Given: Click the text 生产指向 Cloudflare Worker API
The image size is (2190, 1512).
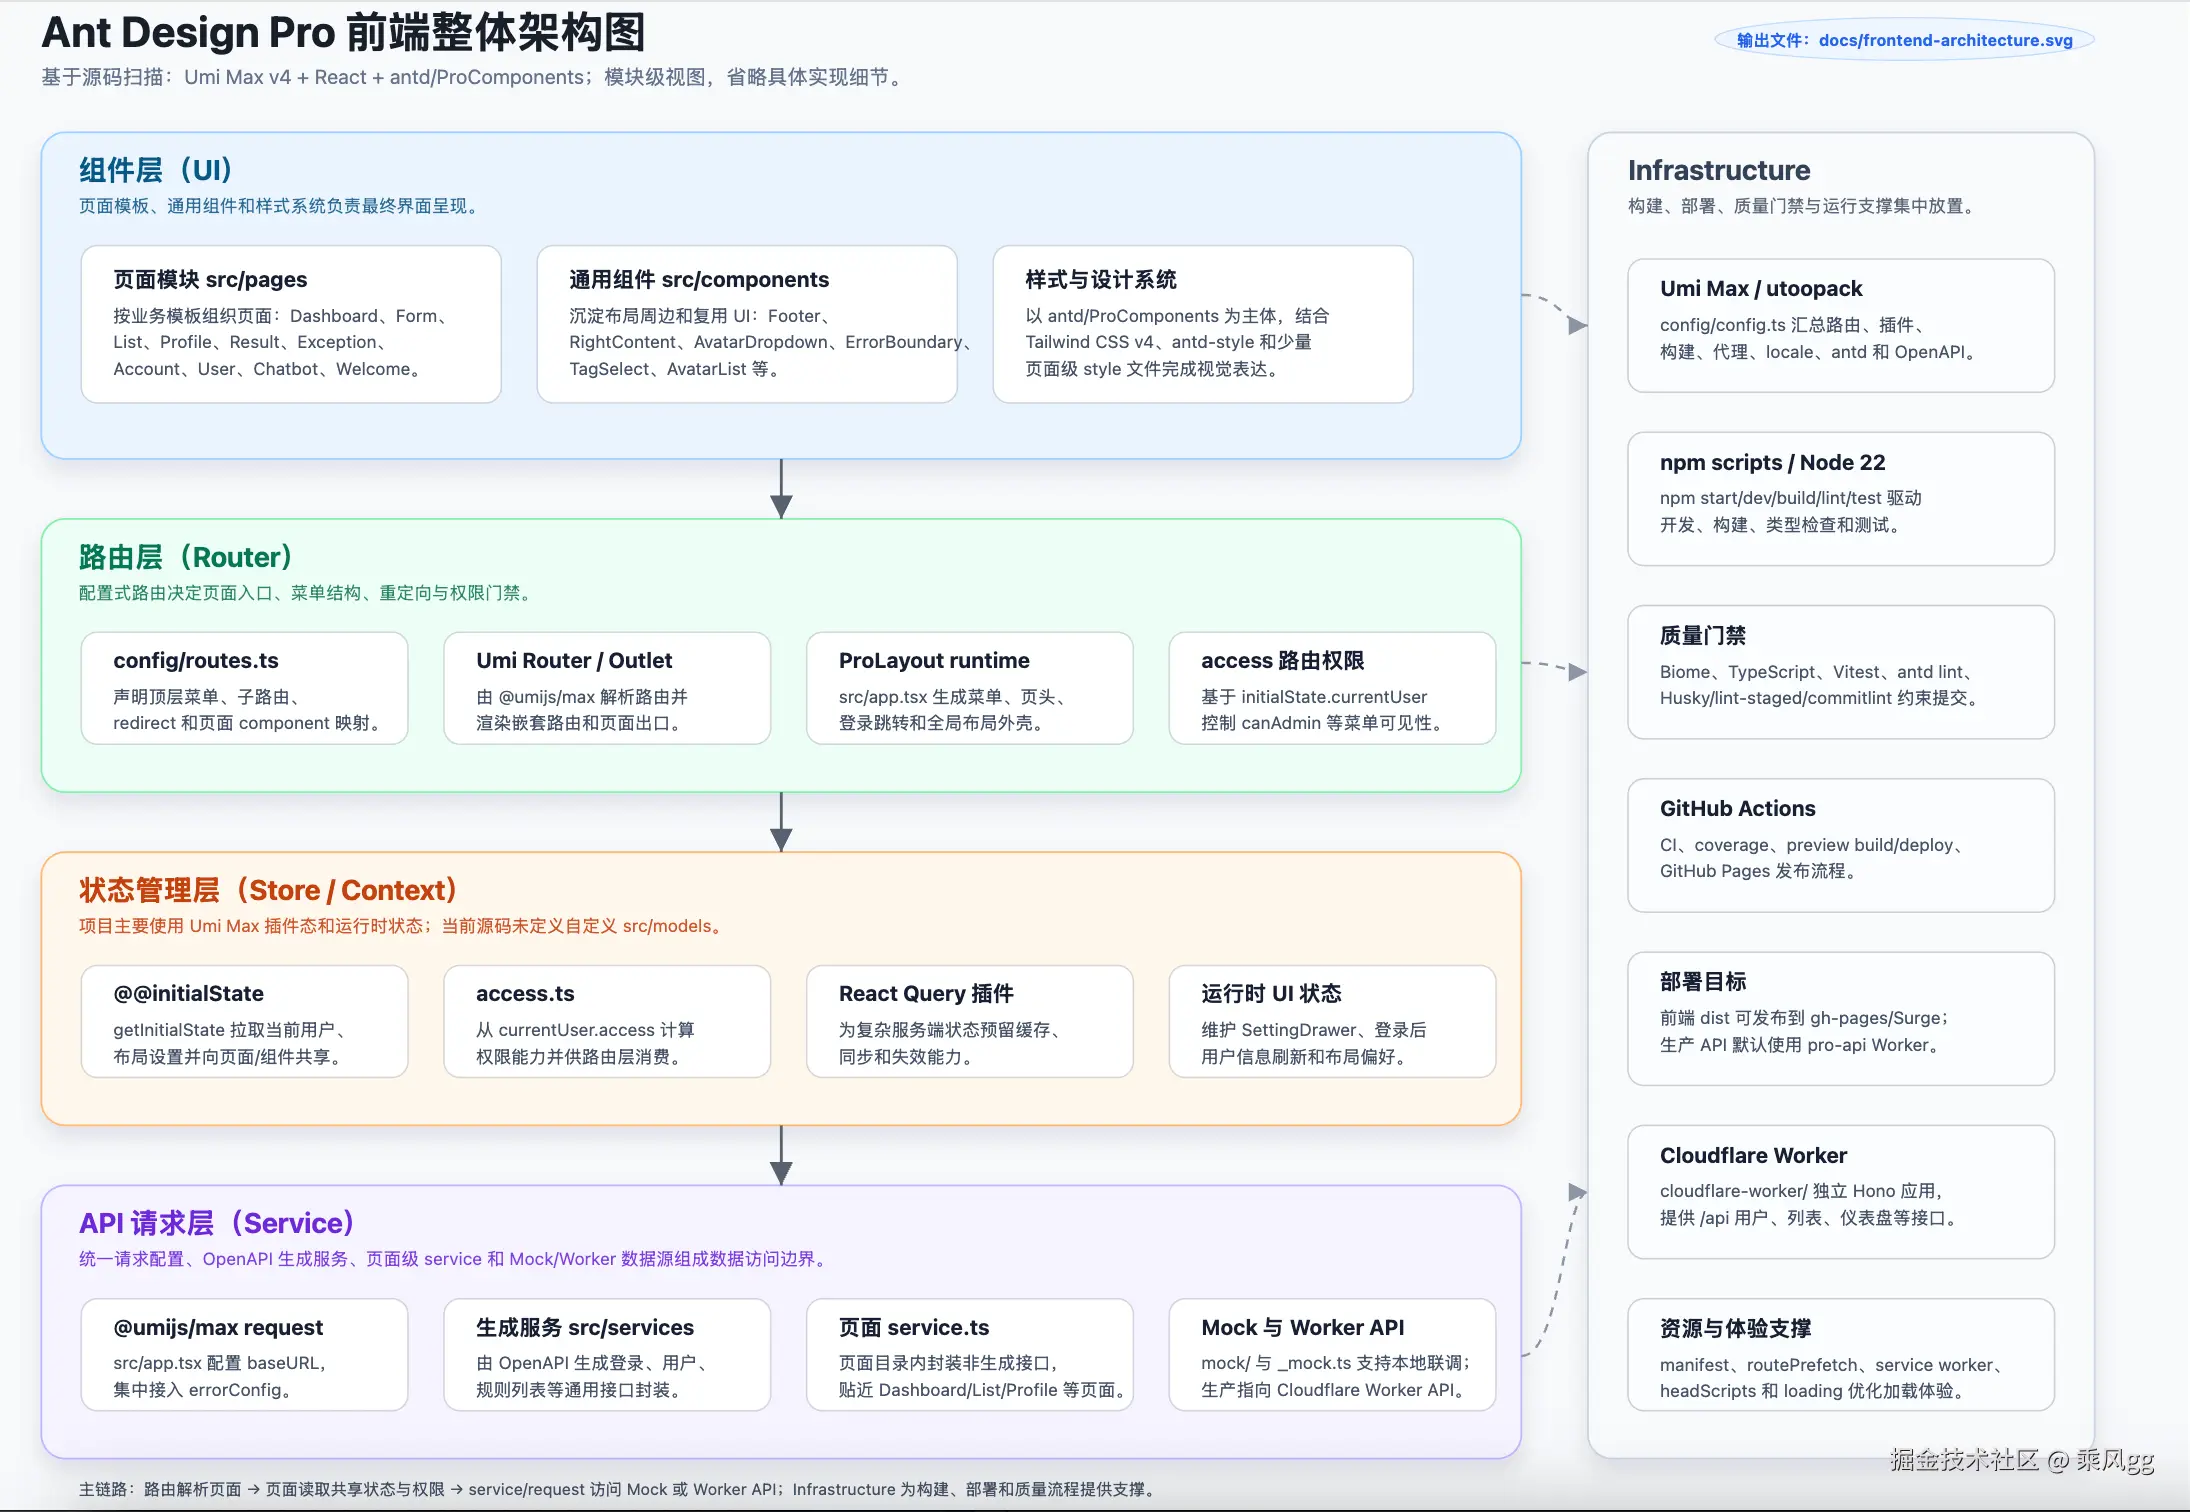Looking at the screenshot, I should tap(1335, 1390).
